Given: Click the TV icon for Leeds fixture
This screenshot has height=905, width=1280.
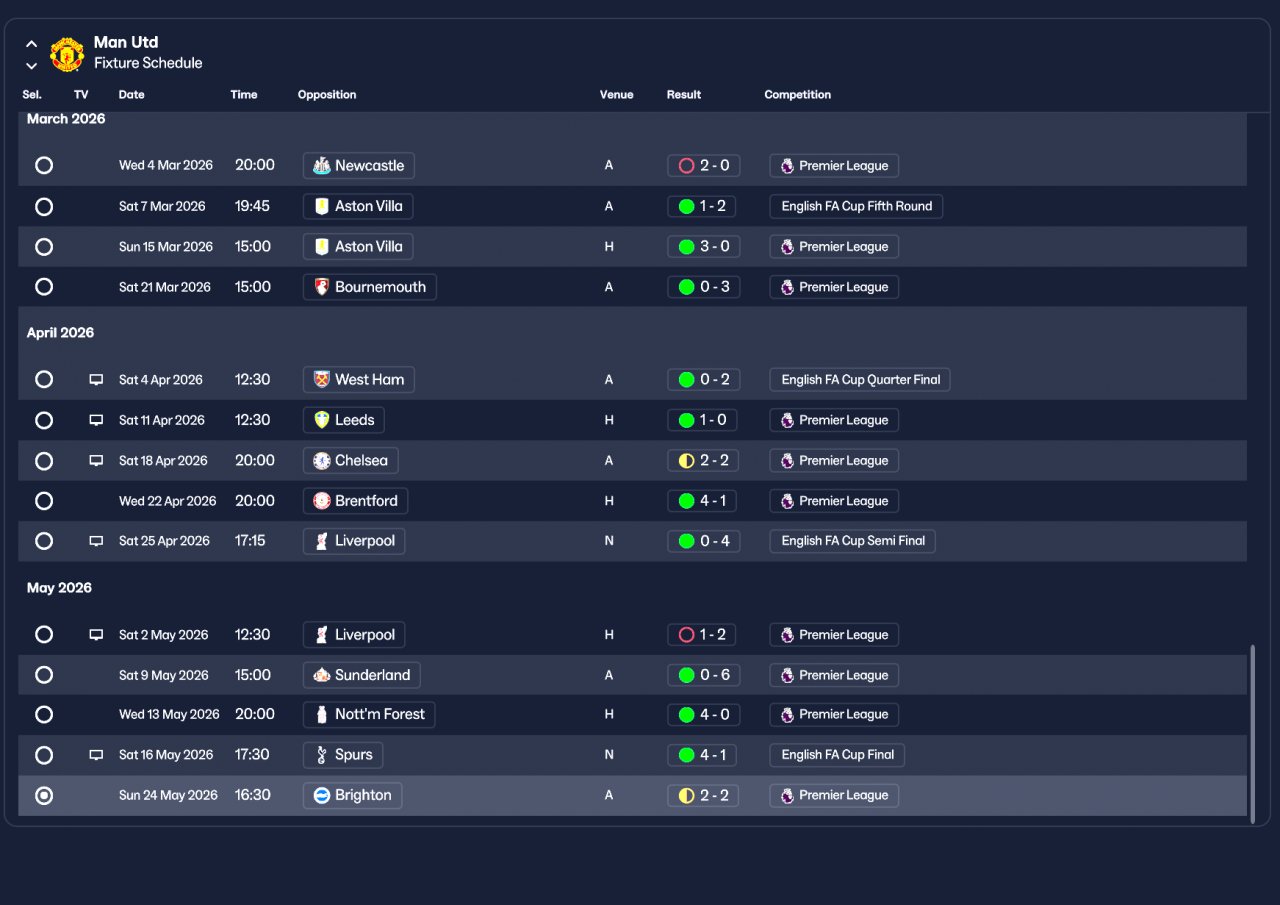Looking at the screenshot, I should 96,420.
